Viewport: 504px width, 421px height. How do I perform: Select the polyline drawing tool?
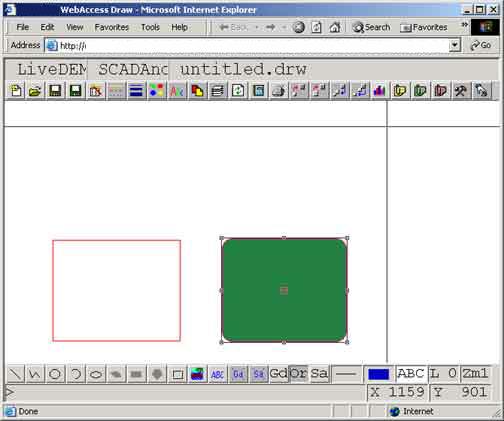click(35, 374)
